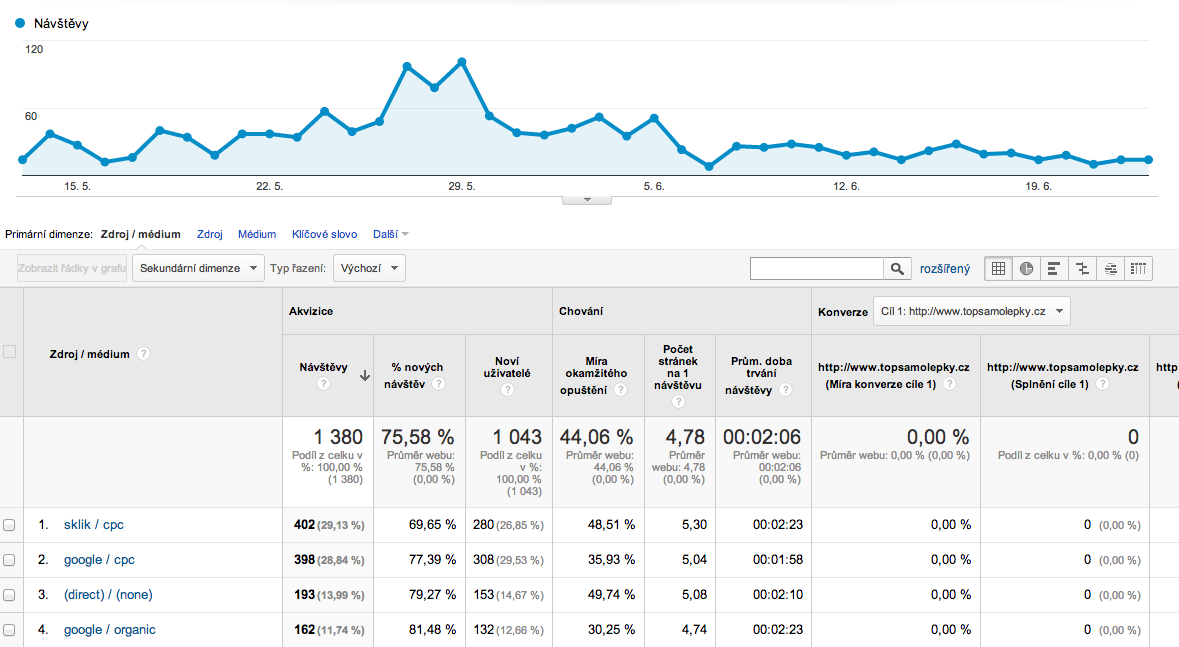Click the Zobrazit řádky v grafu button

(72, 269)
